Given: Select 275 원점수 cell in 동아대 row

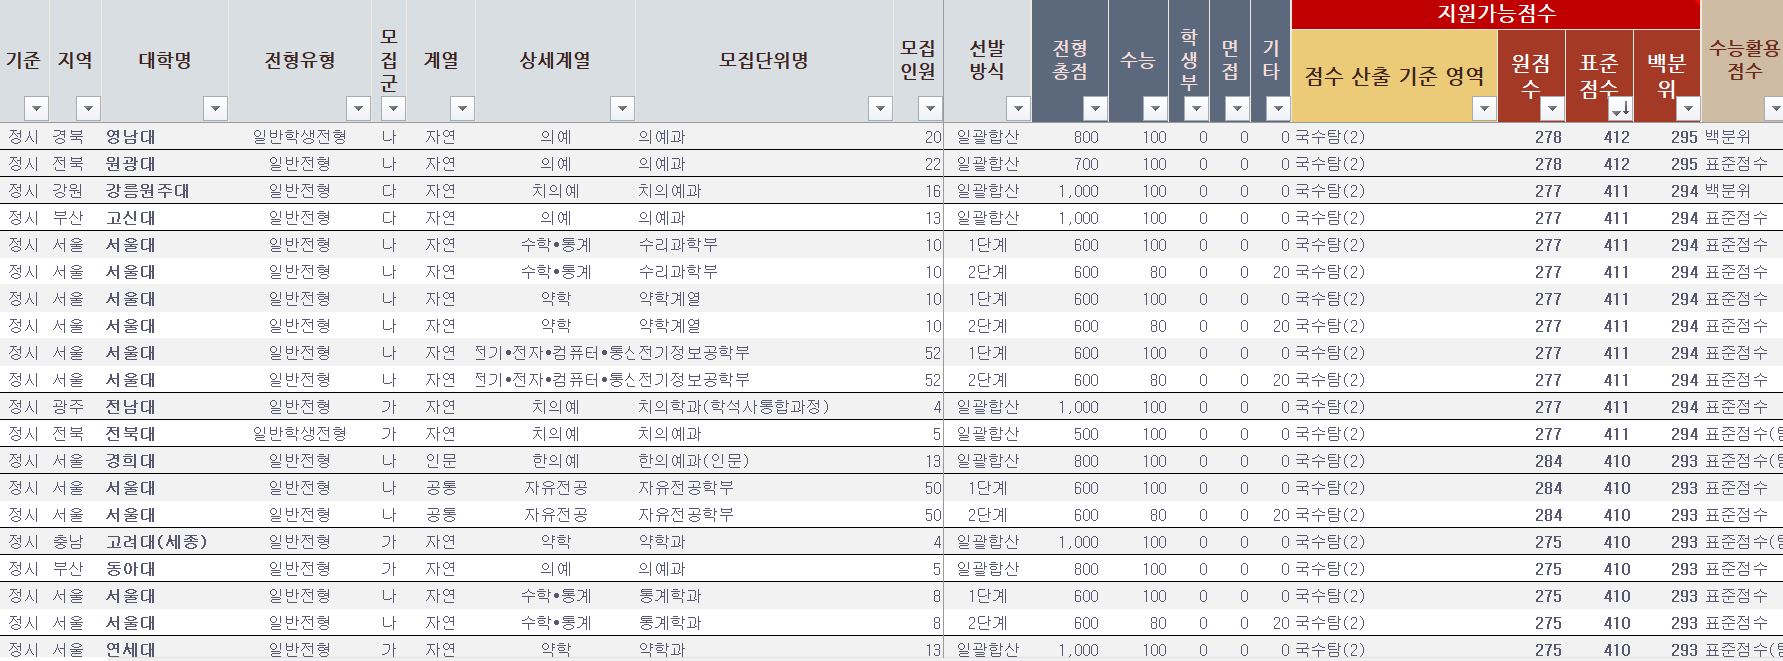Looking at the screenshot, I should coord(1531,569).
